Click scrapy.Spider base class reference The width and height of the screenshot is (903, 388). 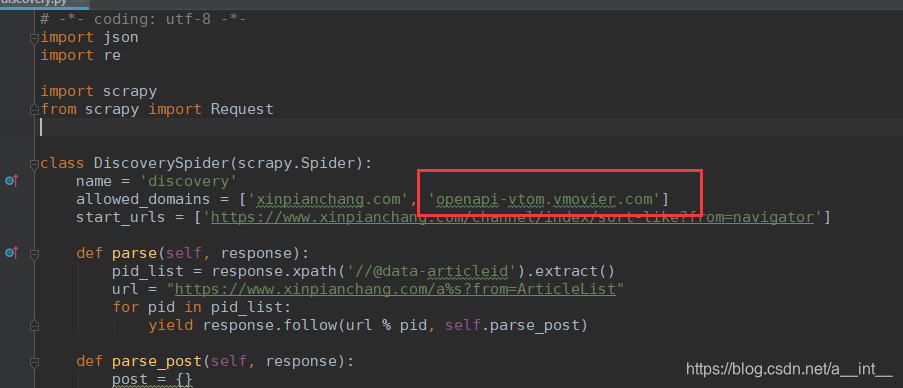click(x=296, y=163)
